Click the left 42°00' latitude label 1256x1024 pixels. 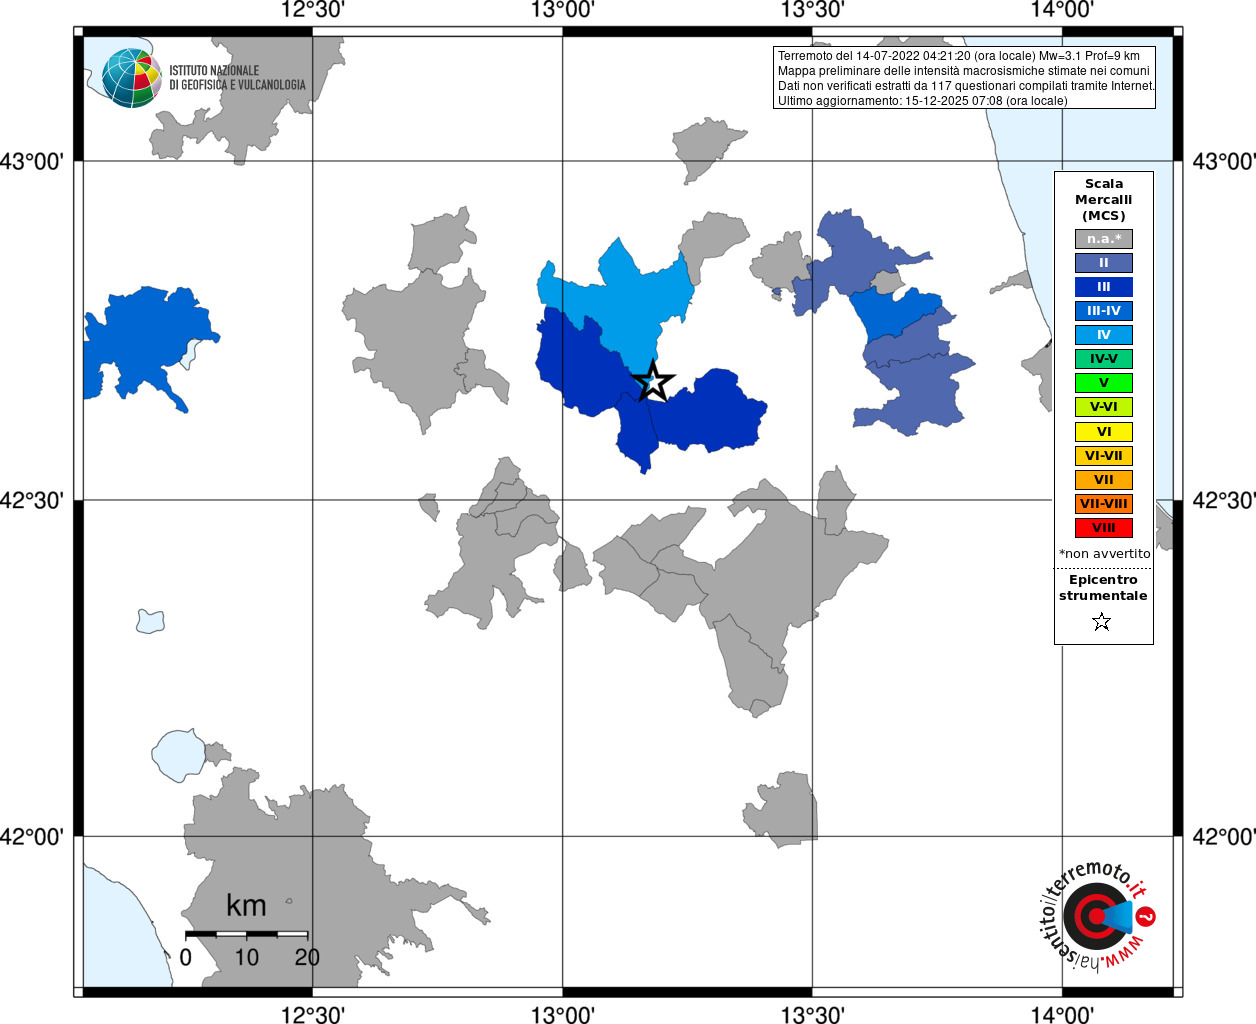click(x=32, y=836)
